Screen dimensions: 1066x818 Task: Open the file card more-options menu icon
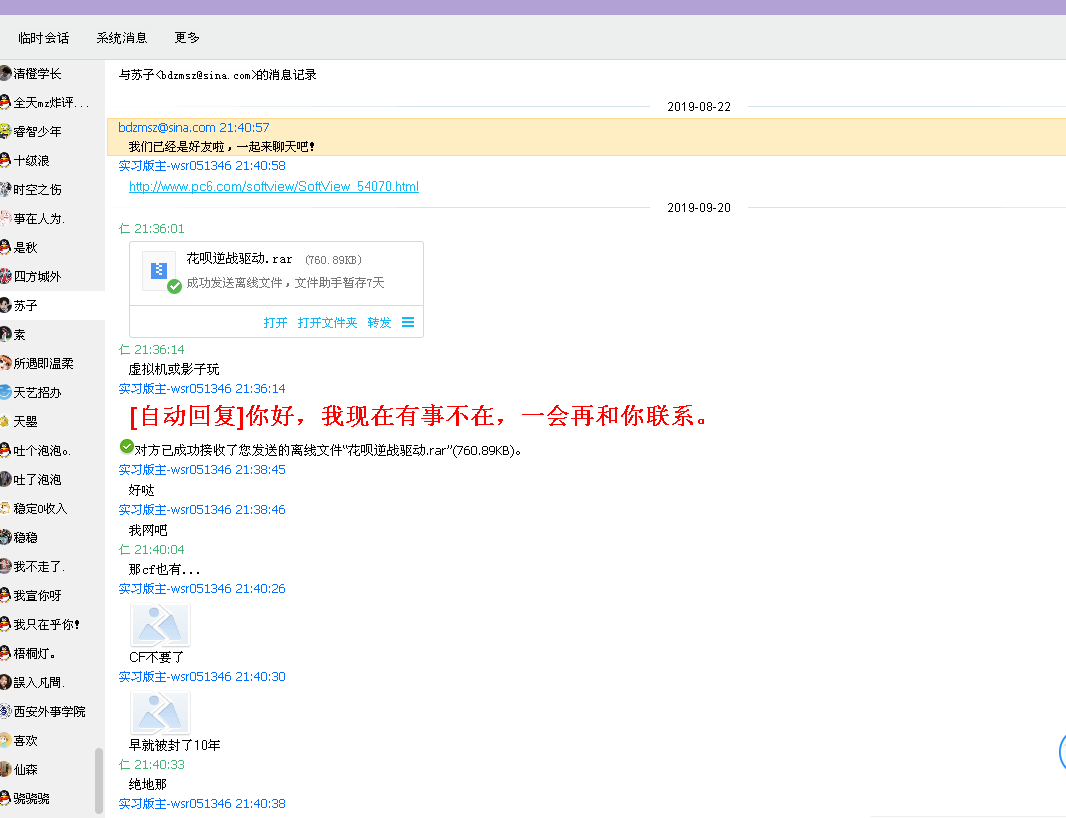pyautogui.click(x=408, y=322)
